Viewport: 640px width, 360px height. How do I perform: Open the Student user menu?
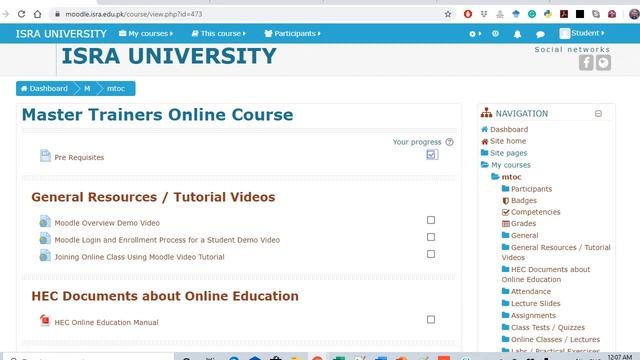click(582, 33)
